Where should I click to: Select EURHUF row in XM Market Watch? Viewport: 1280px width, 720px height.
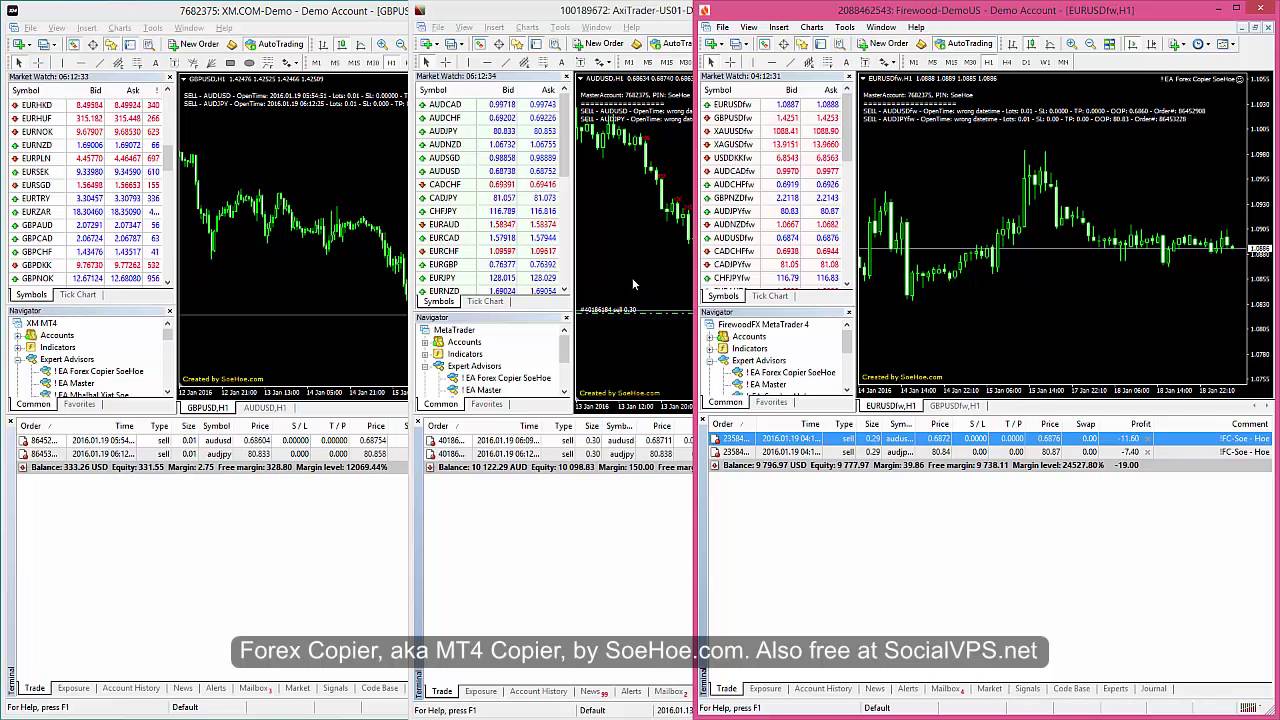pyautogui.click(x=86, y=118)
